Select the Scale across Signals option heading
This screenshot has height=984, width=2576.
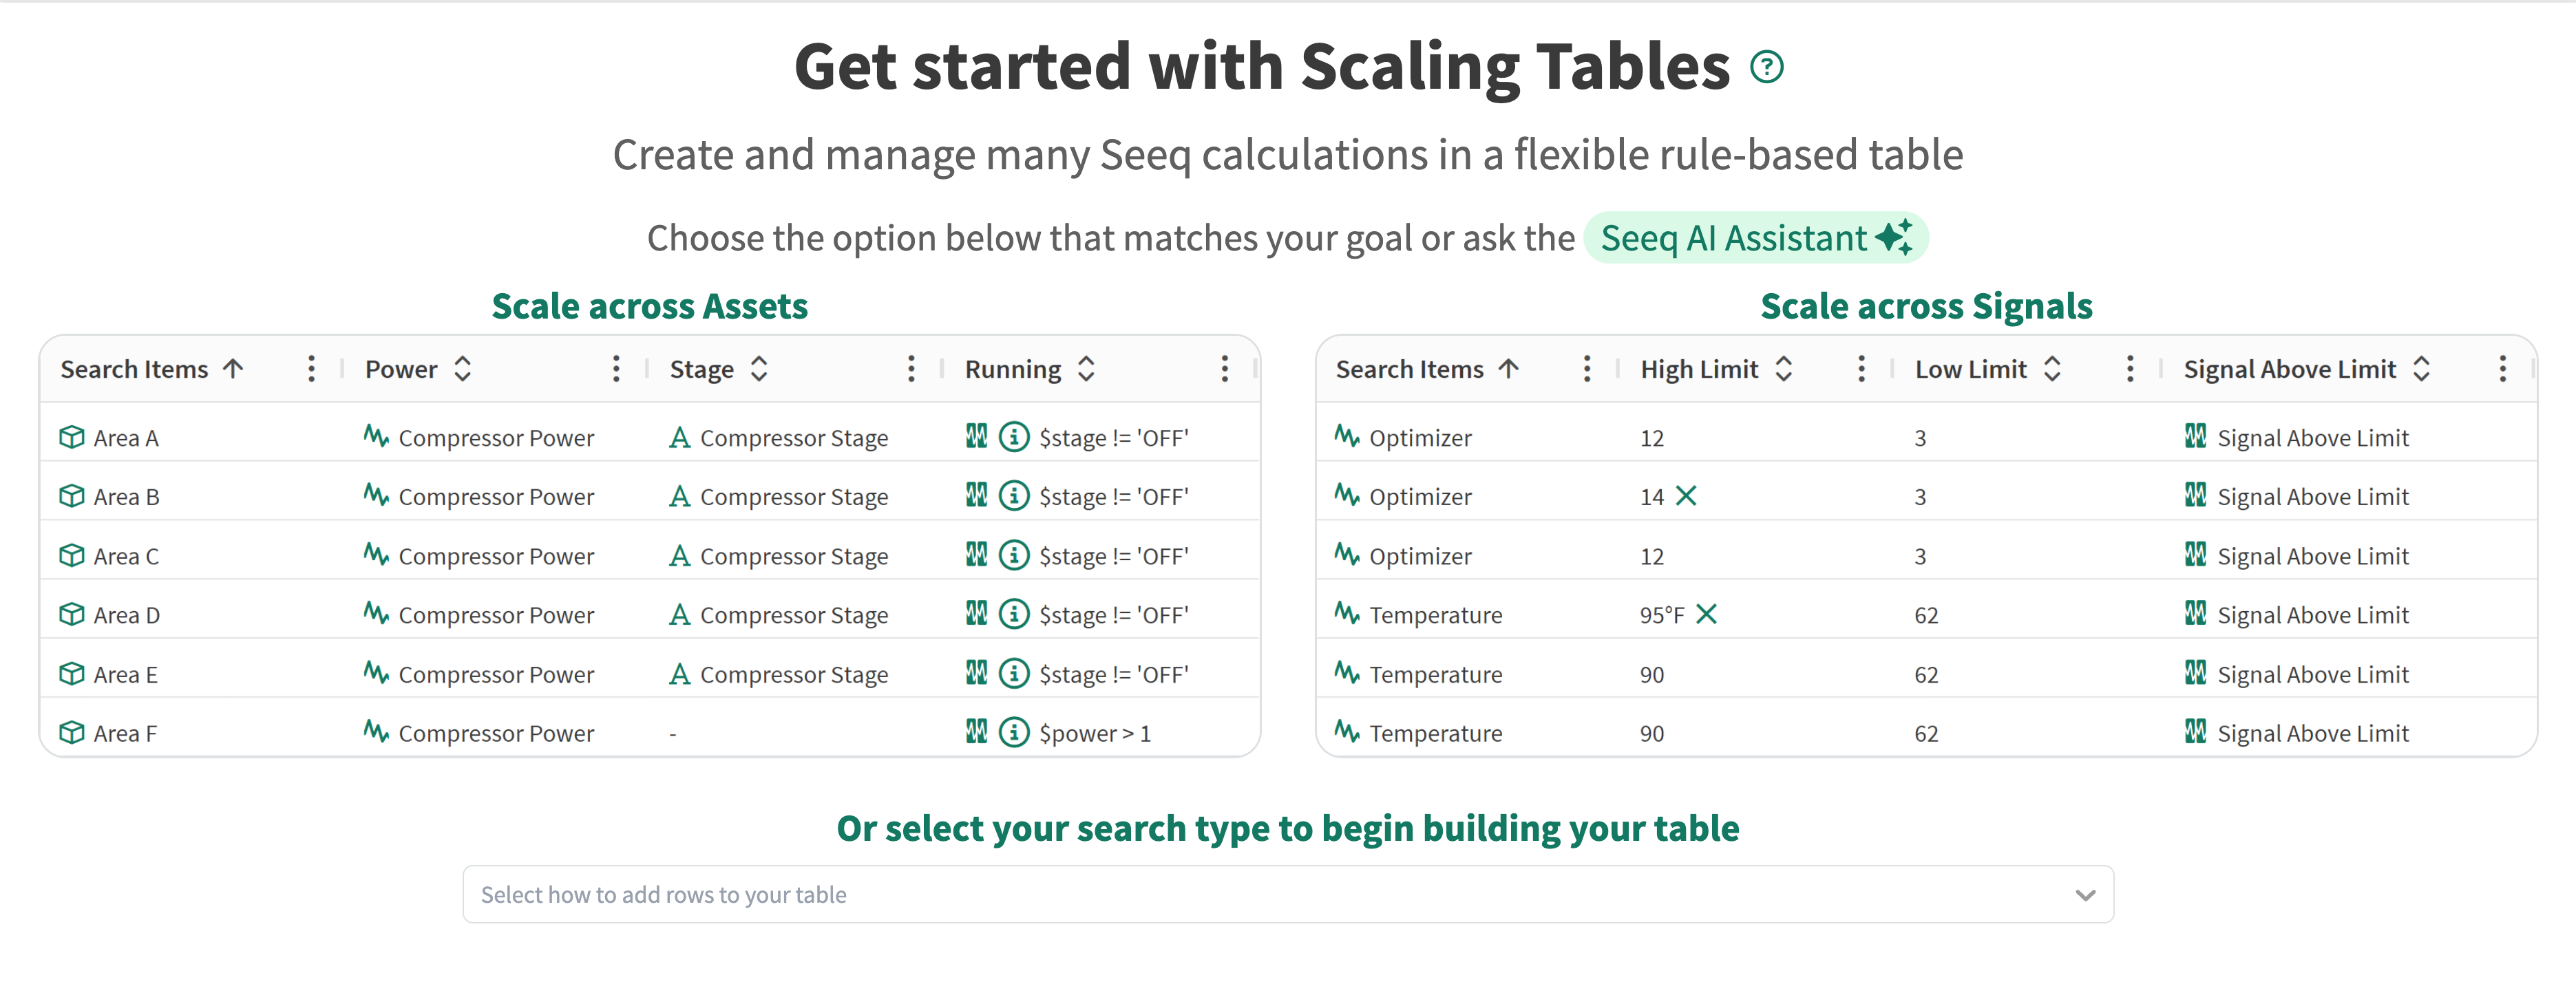(1927, 306)
